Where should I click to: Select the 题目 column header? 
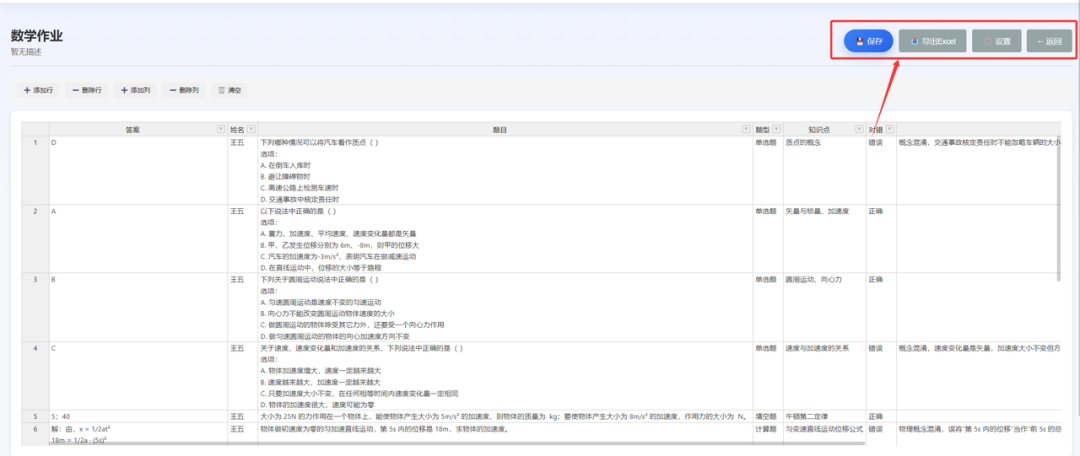pyautogui.click(x=505, y=129)
